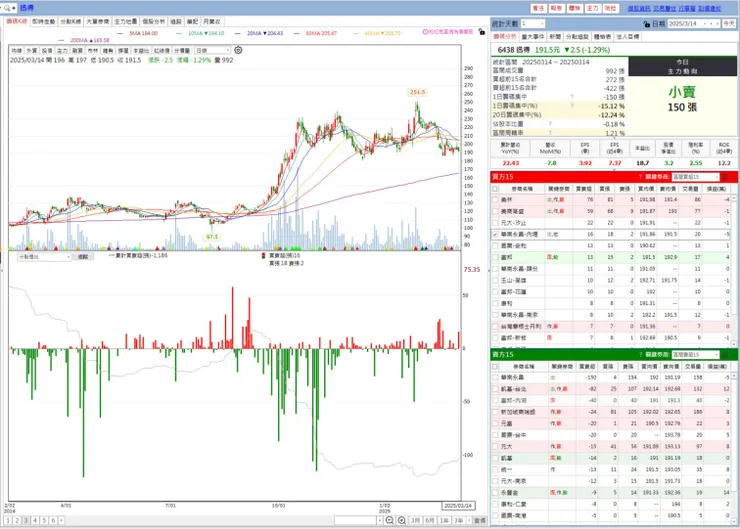Open the 新聞 tab in the right panel
The width and height of the screenshot is (740, 529).
555,36
